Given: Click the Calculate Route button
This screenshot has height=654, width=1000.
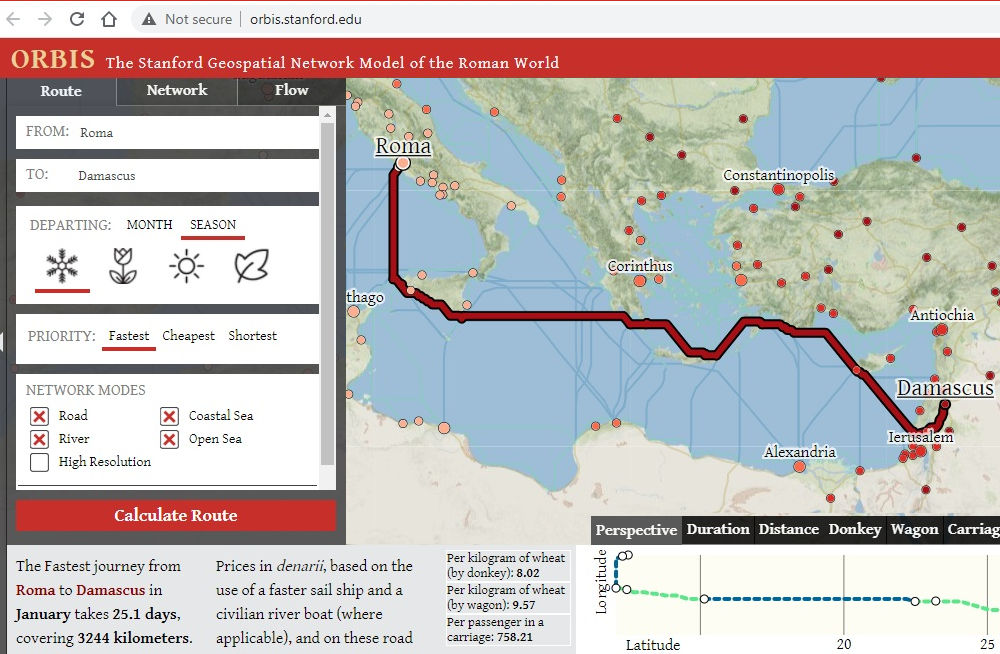Looking at the screenshot, I should (176, 516).
